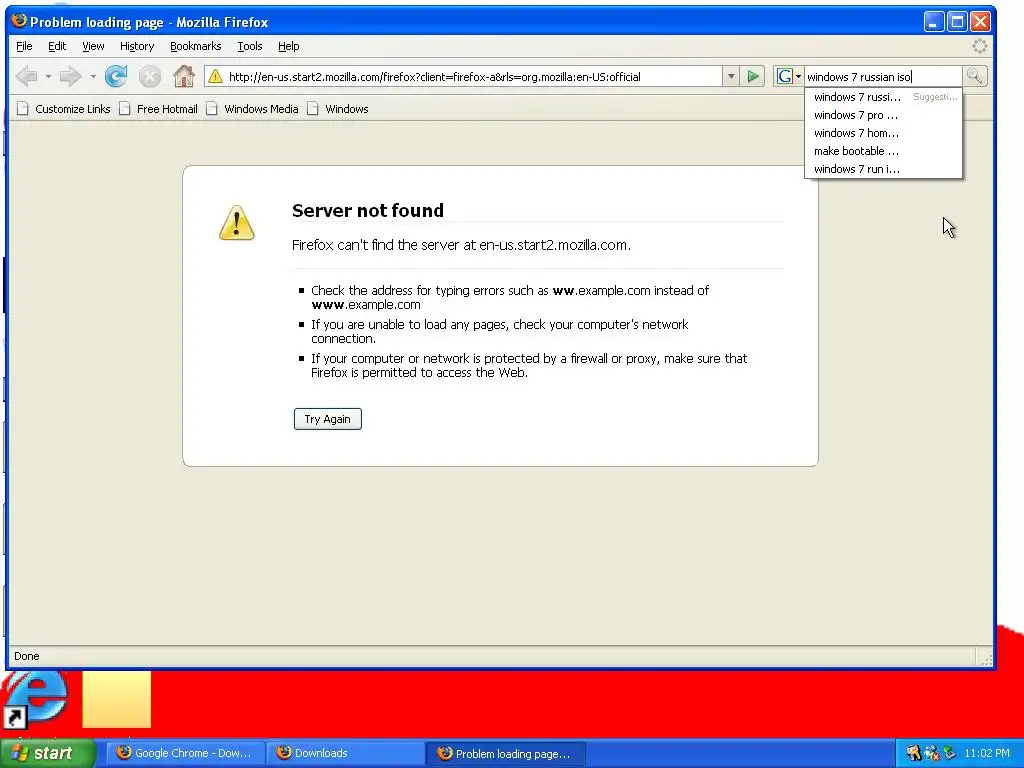This screenshot has height=768, width=1024.
Task: Go to the Home page icon
Action: [x=184, y=76]
